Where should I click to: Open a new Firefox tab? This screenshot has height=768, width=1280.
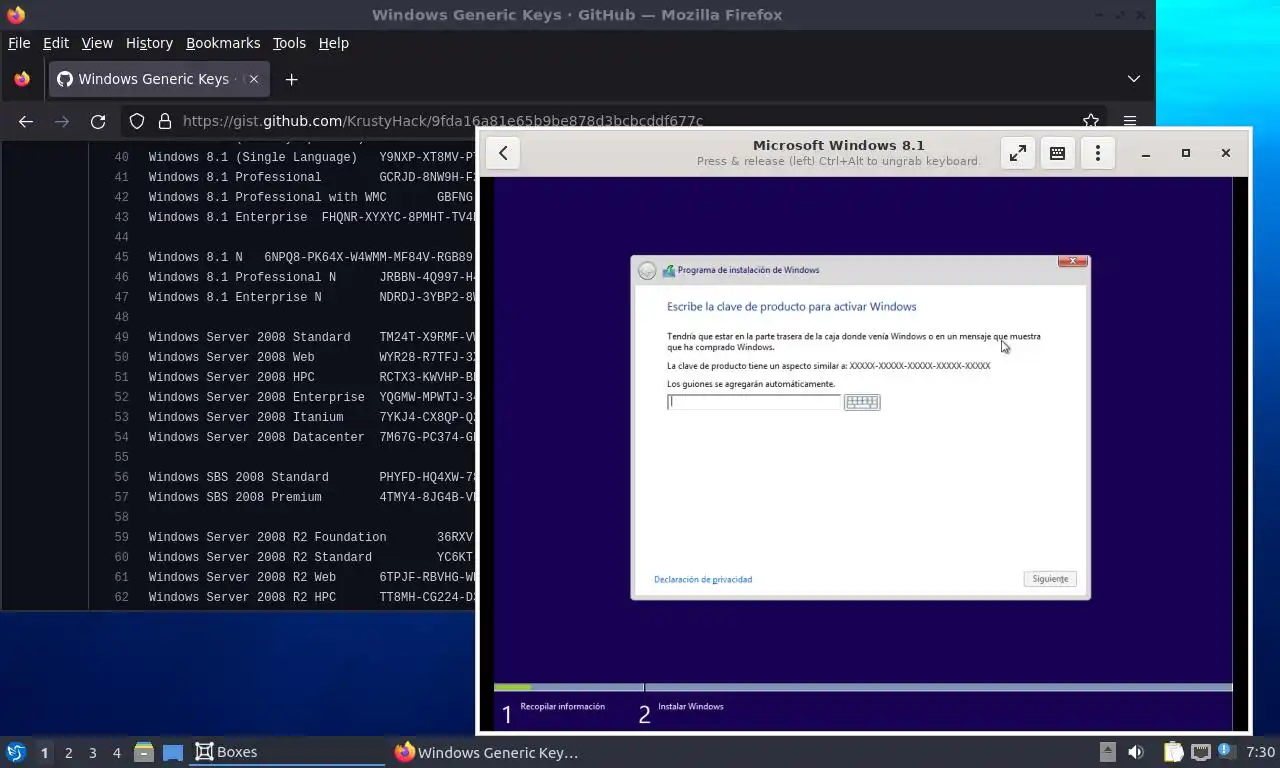[291, 79]
